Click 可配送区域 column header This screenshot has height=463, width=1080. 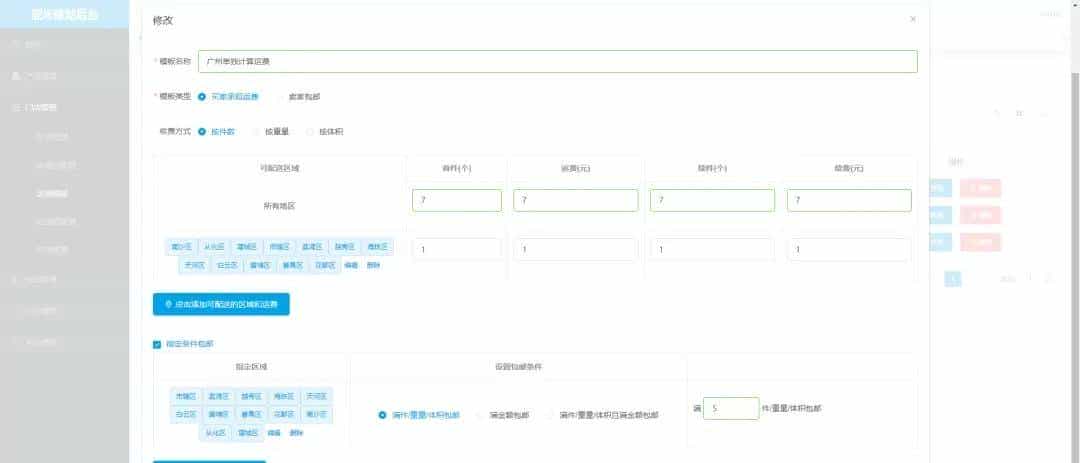point(279,168)
